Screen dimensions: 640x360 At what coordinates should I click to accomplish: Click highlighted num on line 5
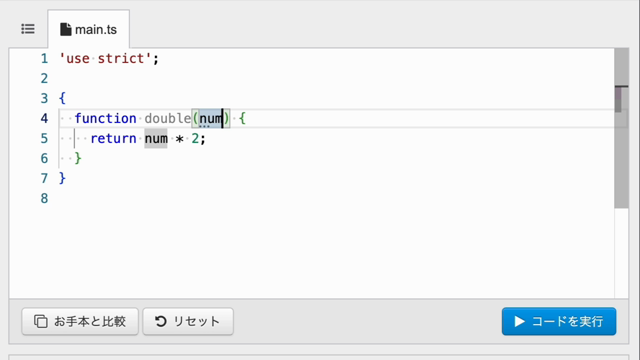coord(156,138)
